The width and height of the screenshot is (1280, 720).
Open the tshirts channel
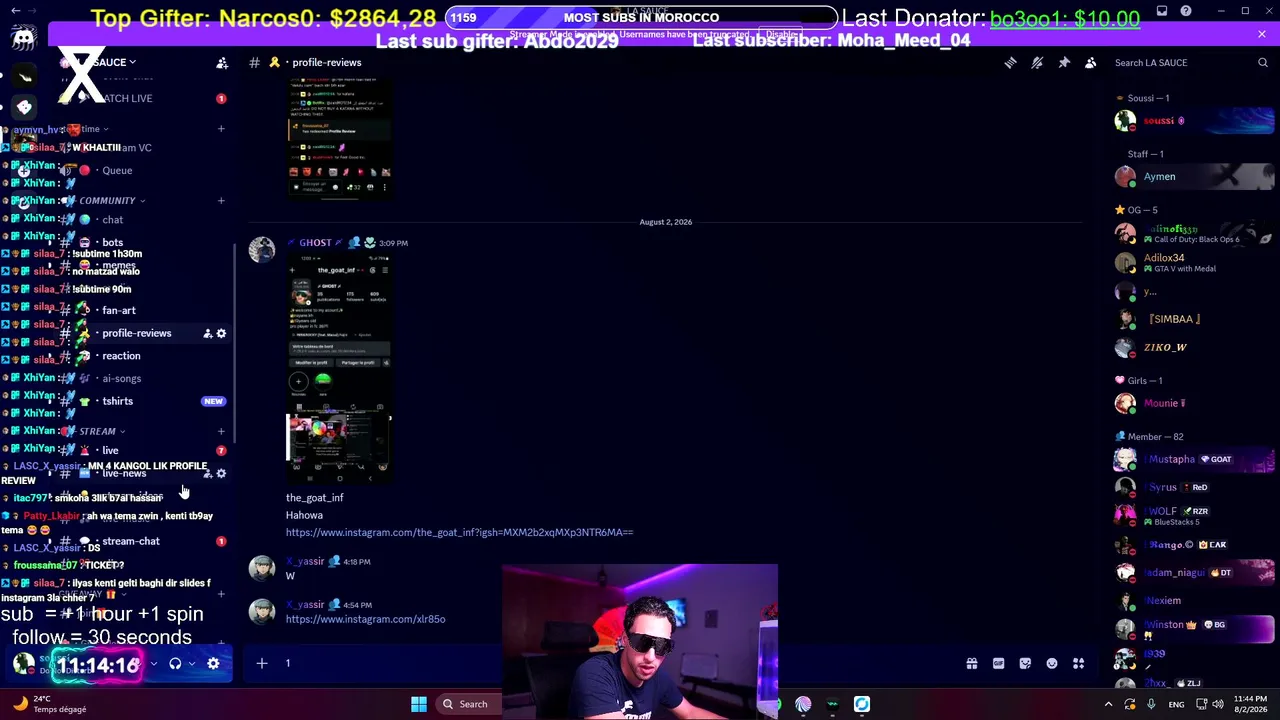pyautogui.click(x=145, y=401)
